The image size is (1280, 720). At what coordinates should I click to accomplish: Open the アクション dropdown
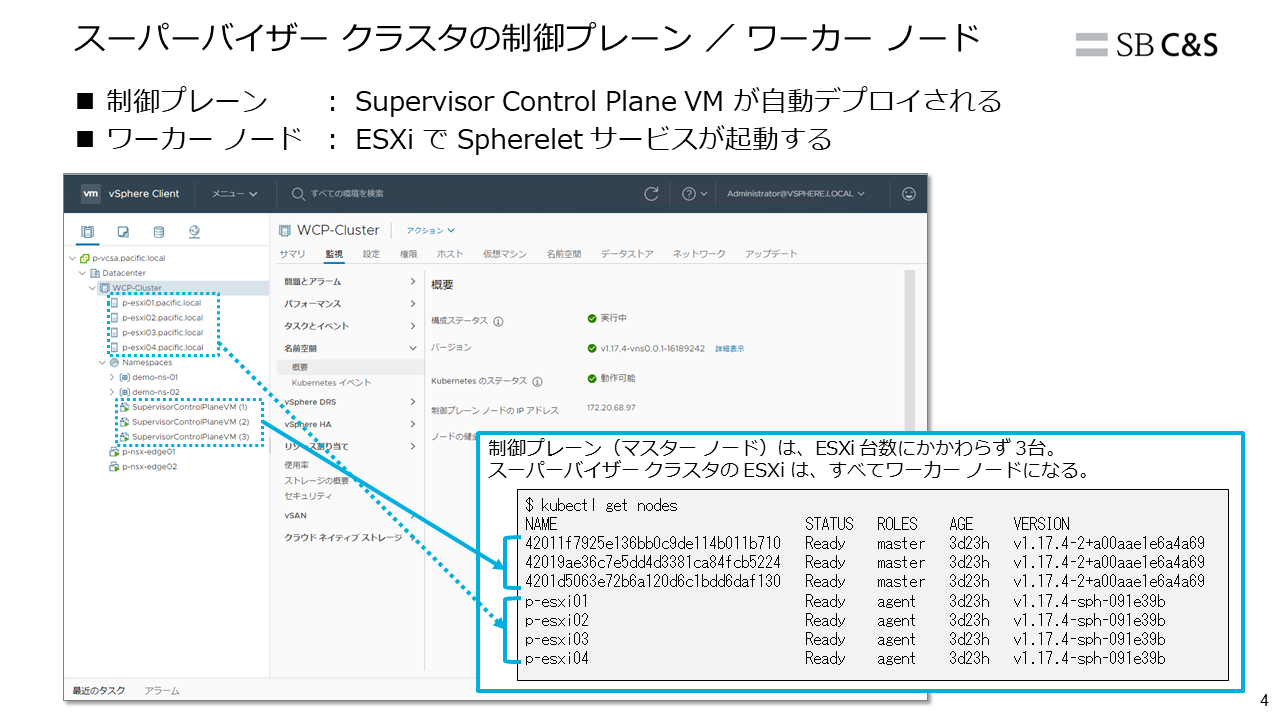[430, 230]
